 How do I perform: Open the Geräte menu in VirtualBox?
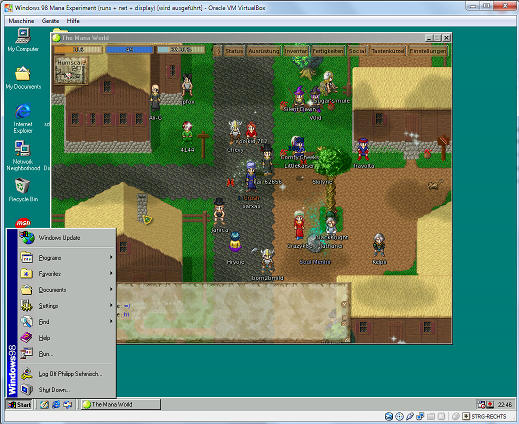[50, 21]
